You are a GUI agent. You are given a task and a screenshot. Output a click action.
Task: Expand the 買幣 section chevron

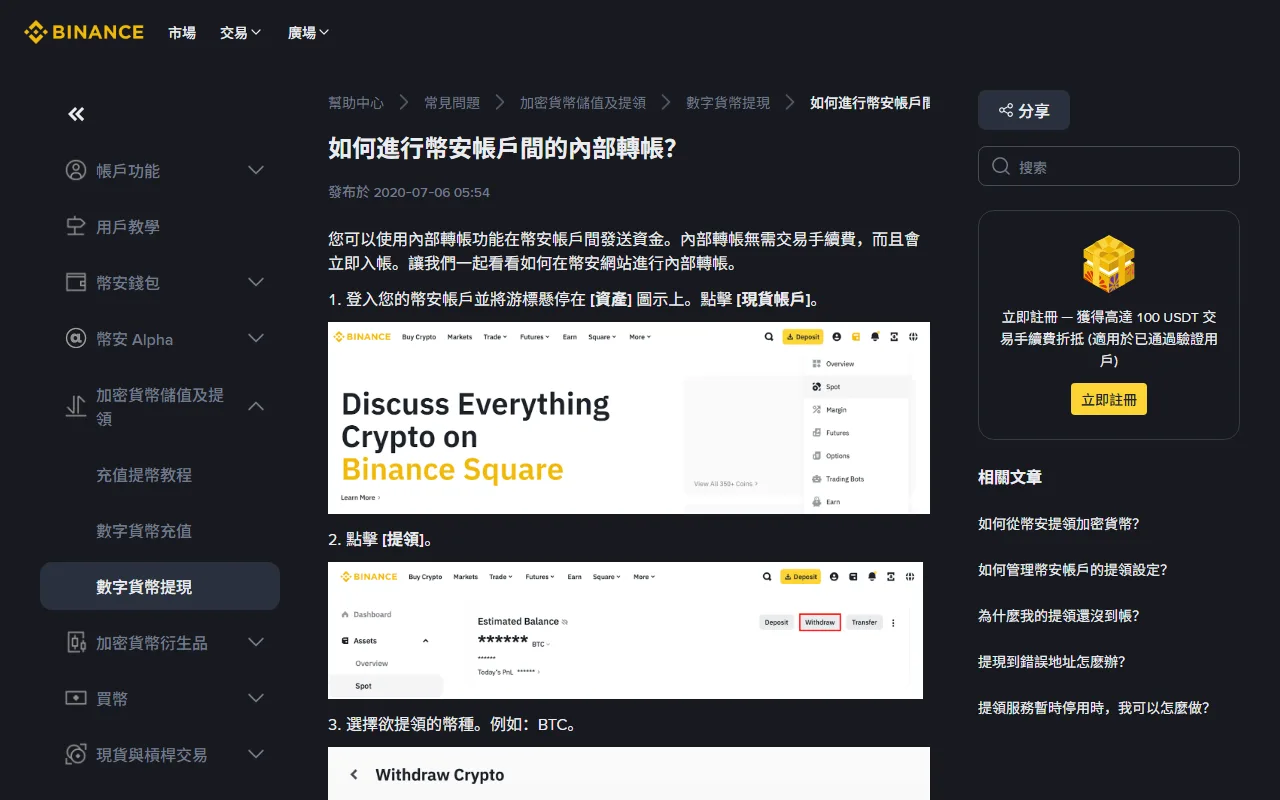(x=256, y=698)
